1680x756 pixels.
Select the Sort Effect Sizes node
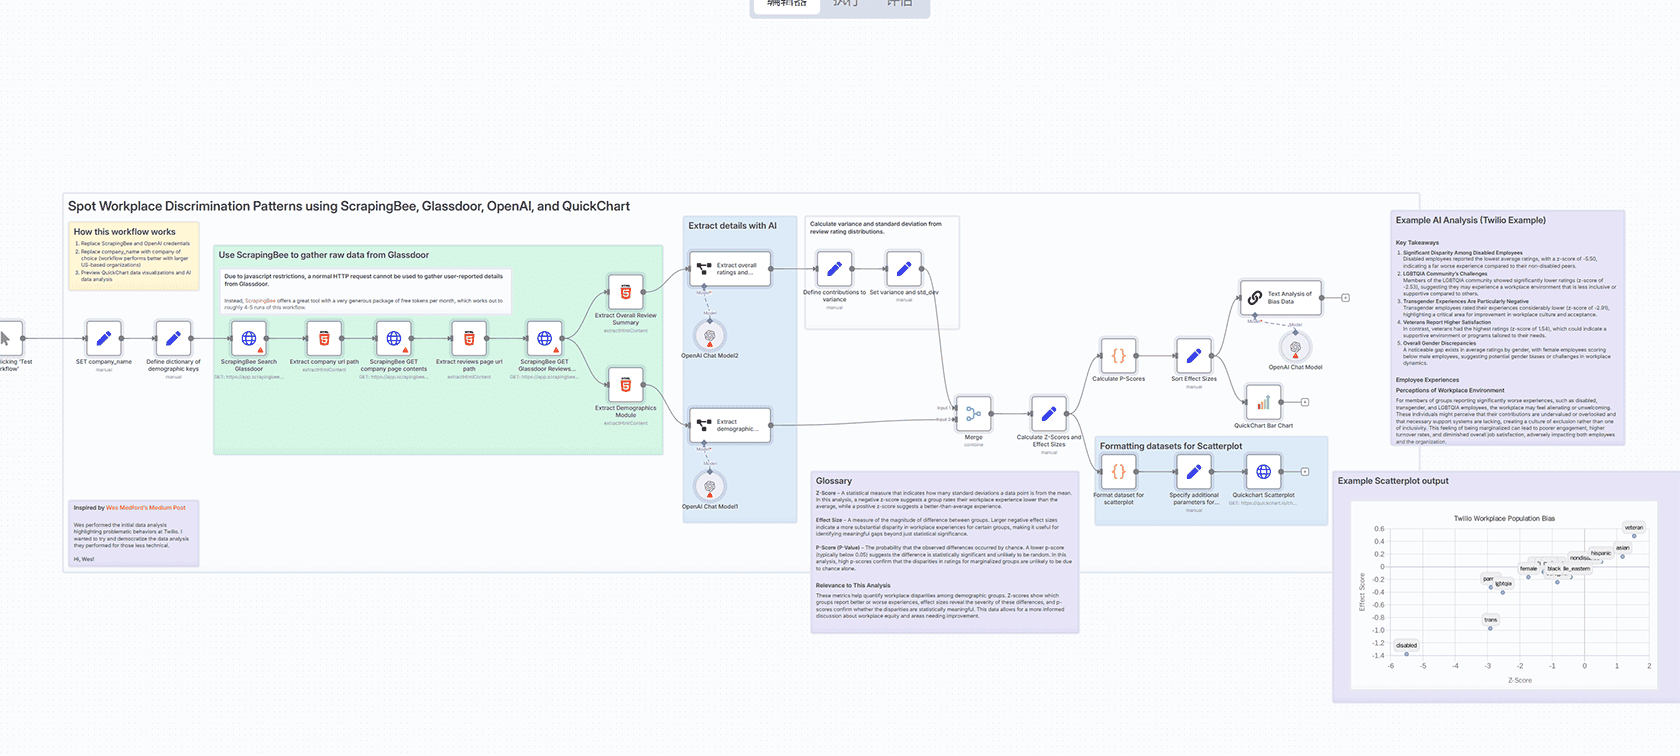tap(1193, 356)
